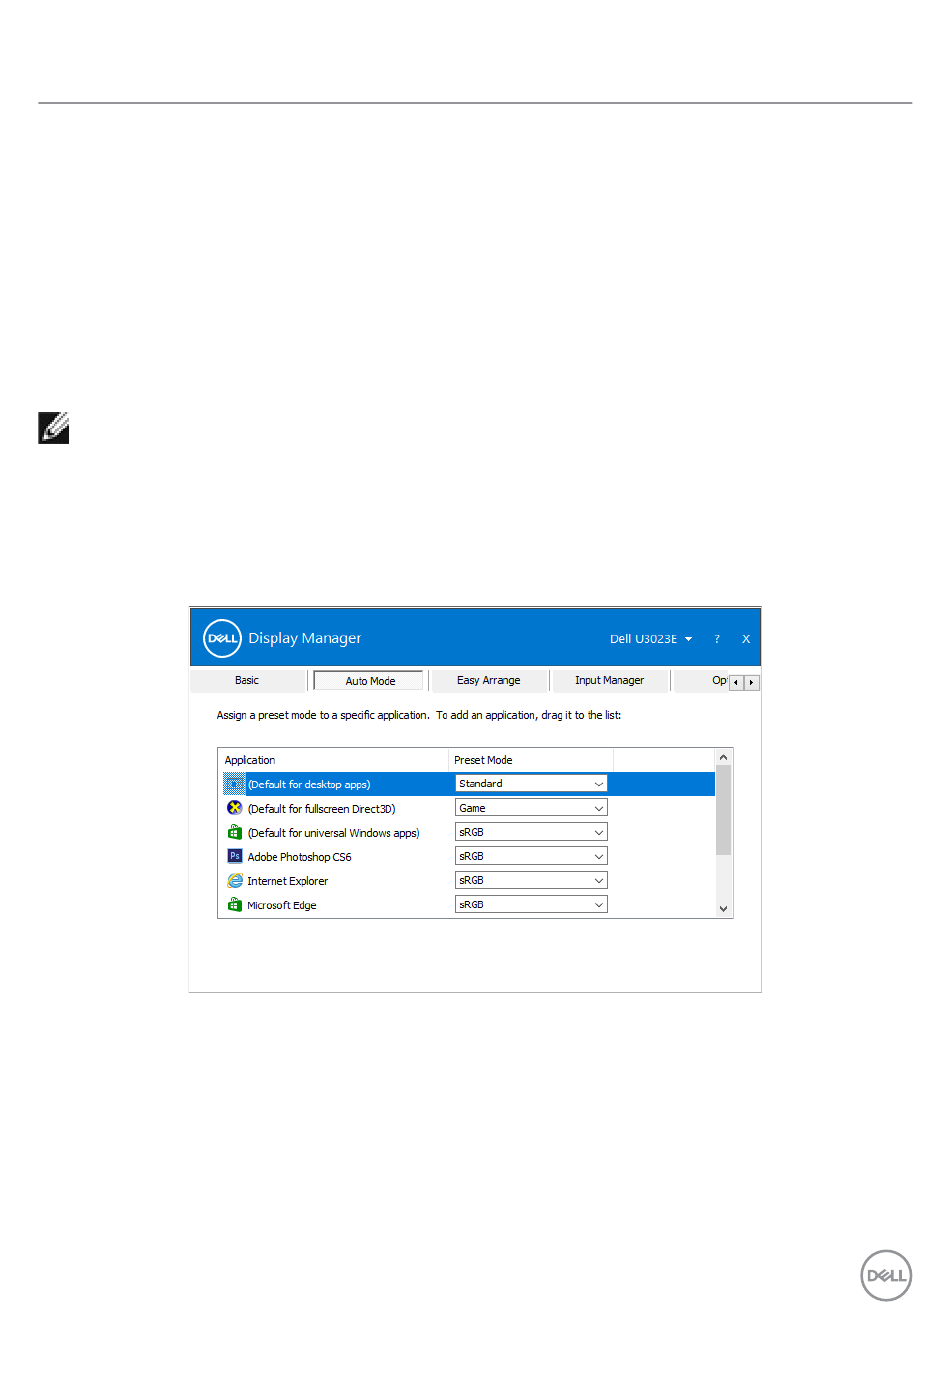Select the (Default for fullscreen Direct3D) row

[467, 808]
